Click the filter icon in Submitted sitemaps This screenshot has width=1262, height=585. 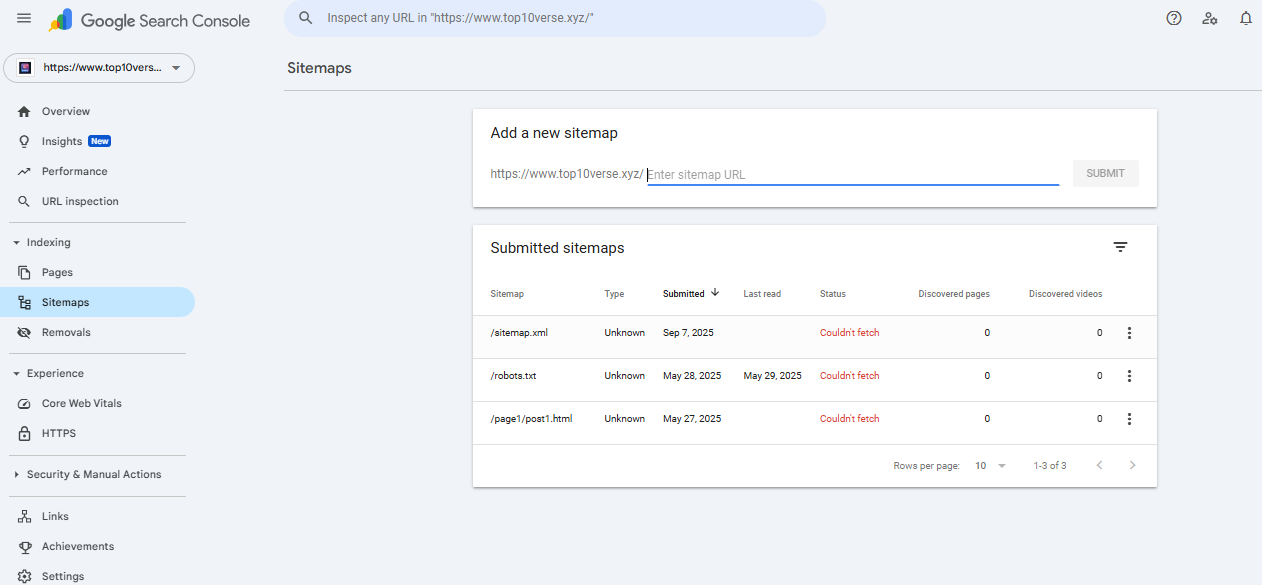[1120, 247]
